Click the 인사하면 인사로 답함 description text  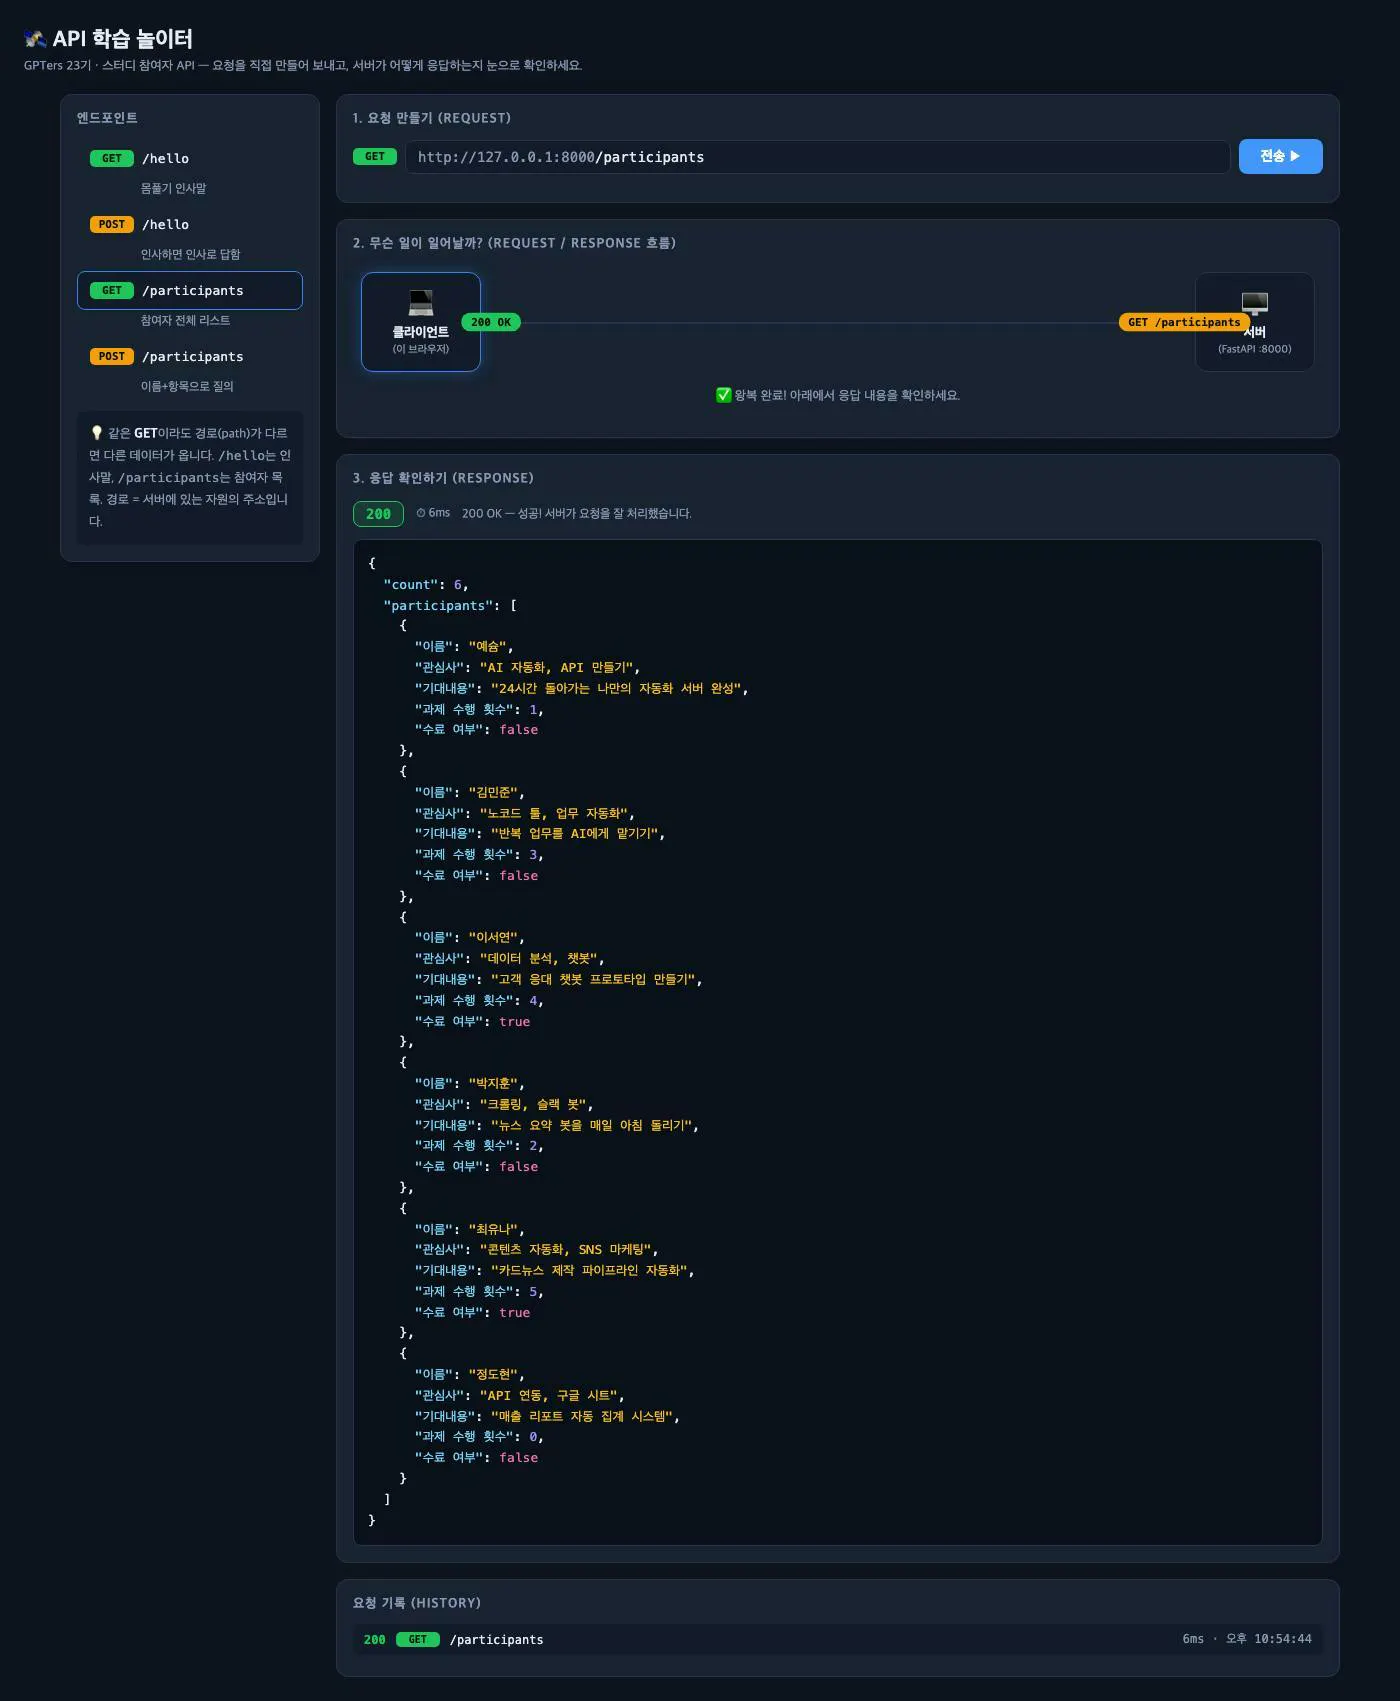click(190, 254)
